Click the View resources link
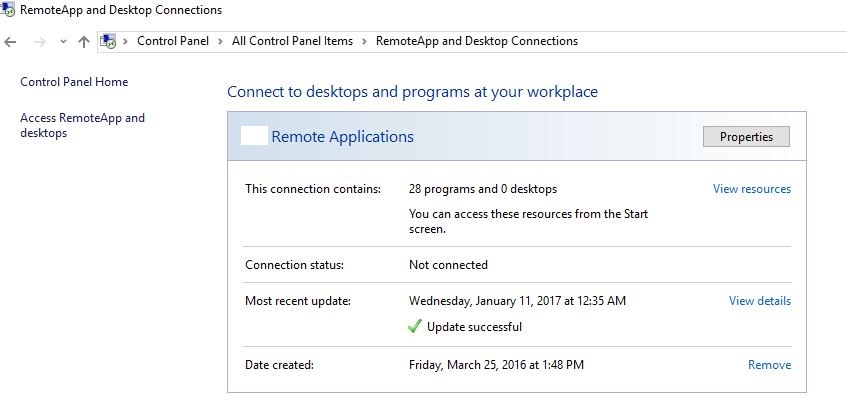This screenshot has height=410, width=847. pos(751,189)
